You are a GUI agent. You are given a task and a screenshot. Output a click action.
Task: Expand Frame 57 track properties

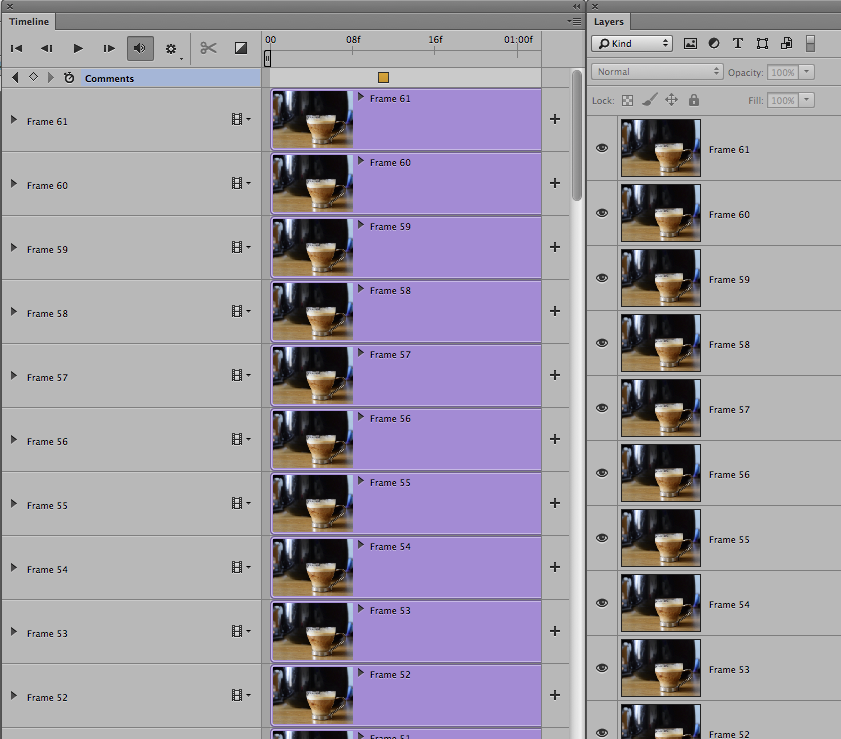14,375
